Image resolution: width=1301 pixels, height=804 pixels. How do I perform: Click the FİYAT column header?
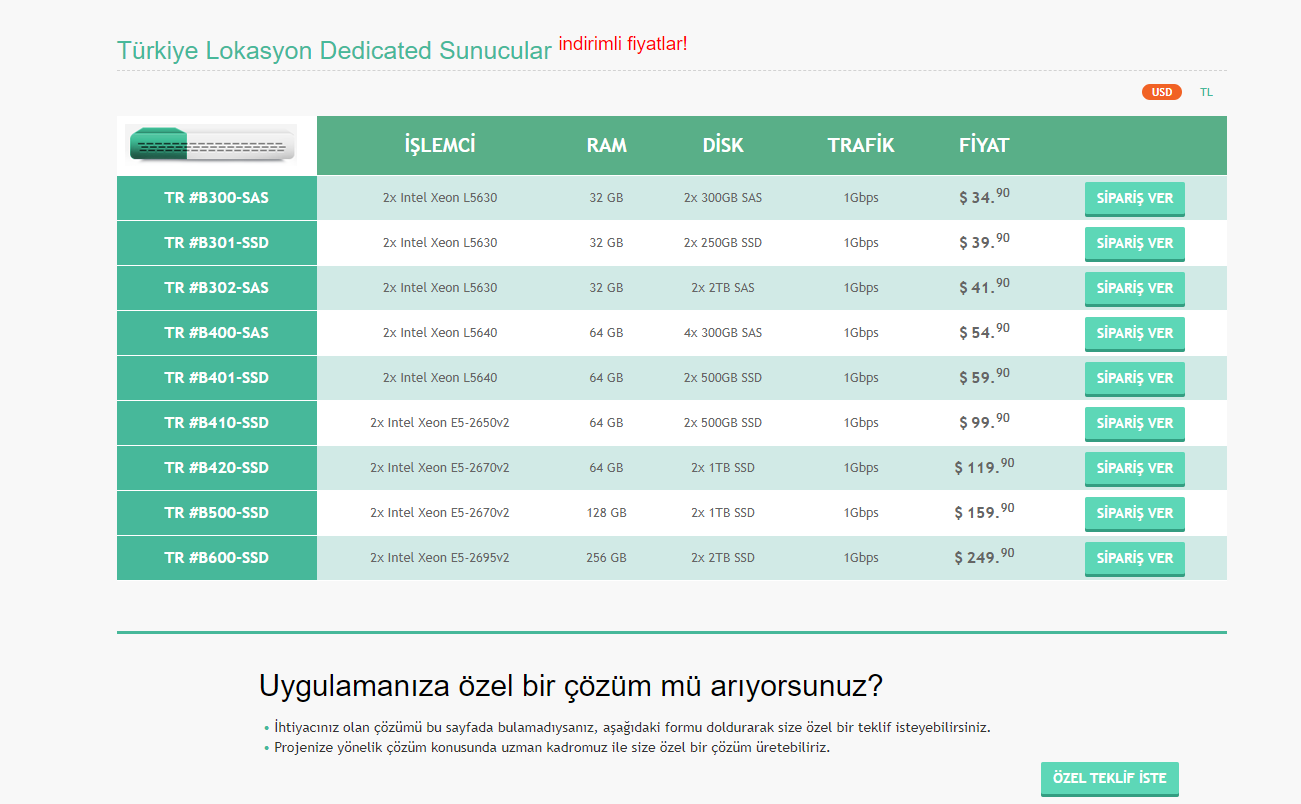point(984,145)
